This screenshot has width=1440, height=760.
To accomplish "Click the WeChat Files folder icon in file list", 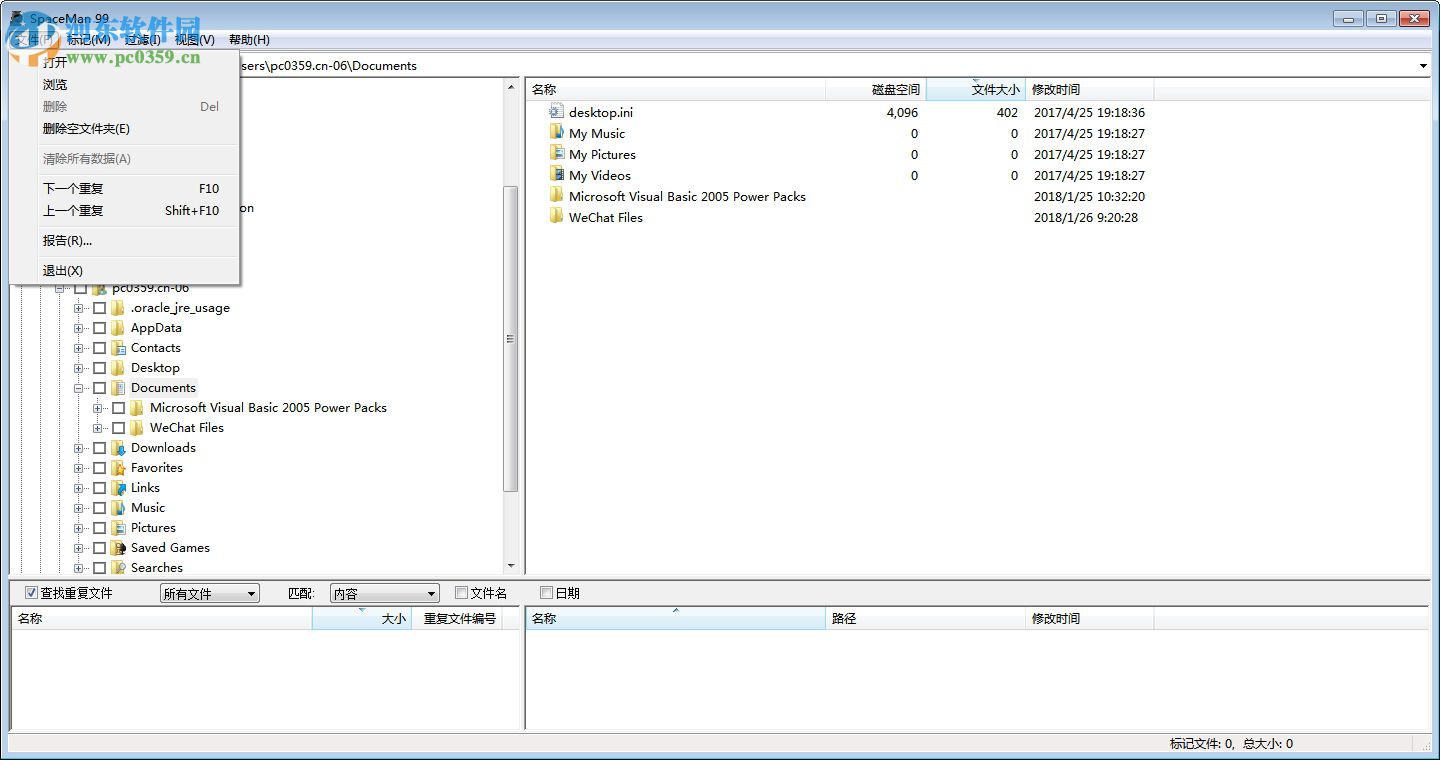I will click(x=557, y=217).
